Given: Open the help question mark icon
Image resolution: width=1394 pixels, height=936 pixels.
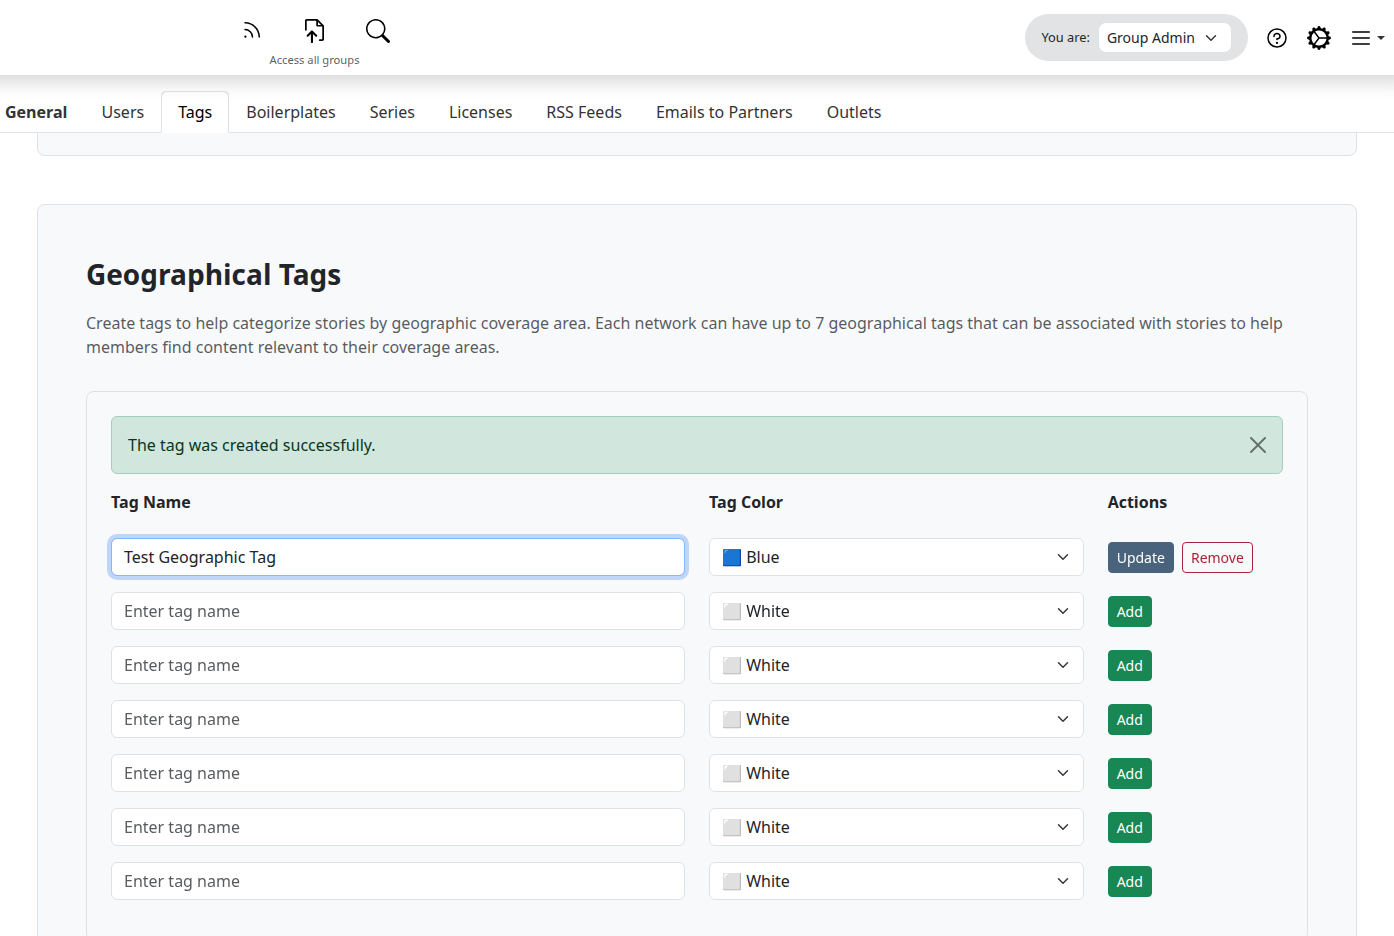Looking at the screenshot, I should pyautogui.click(x=1277, y=38).
